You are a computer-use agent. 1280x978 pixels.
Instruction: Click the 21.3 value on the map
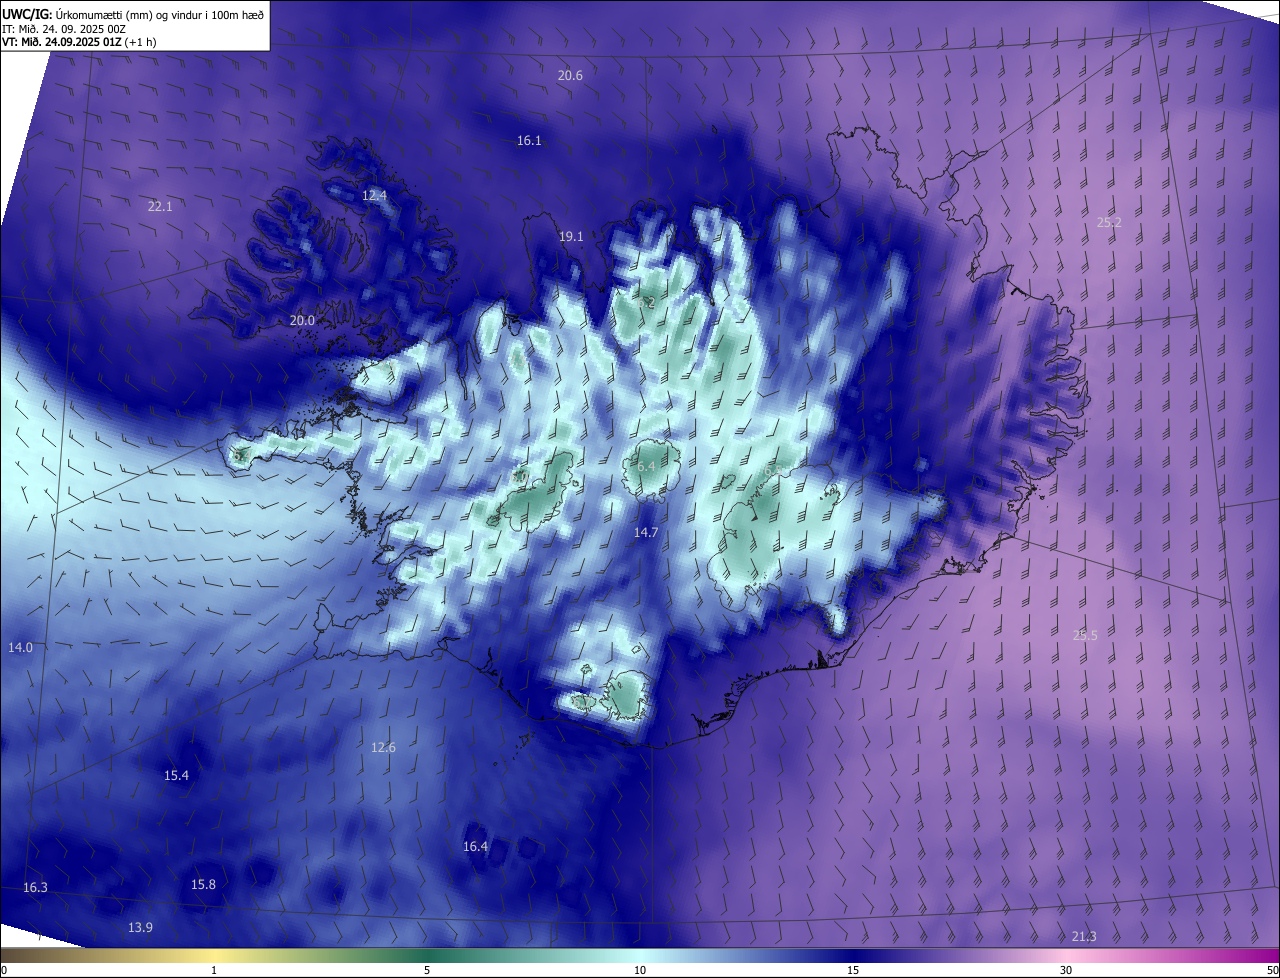click(x=1084, y=937)
